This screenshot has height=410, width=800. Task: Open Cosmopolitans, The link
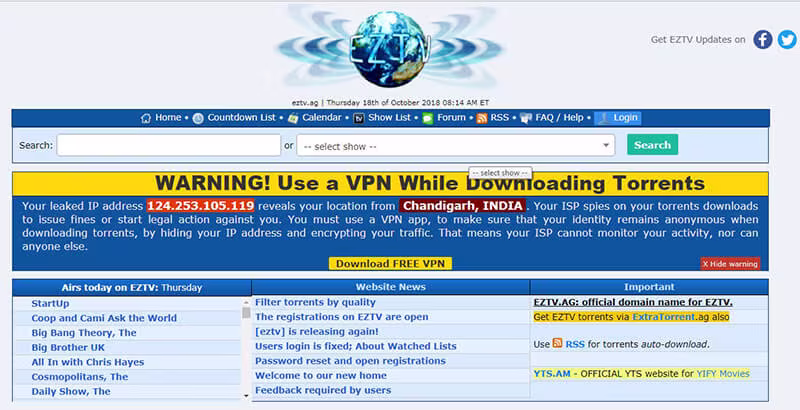80,377
